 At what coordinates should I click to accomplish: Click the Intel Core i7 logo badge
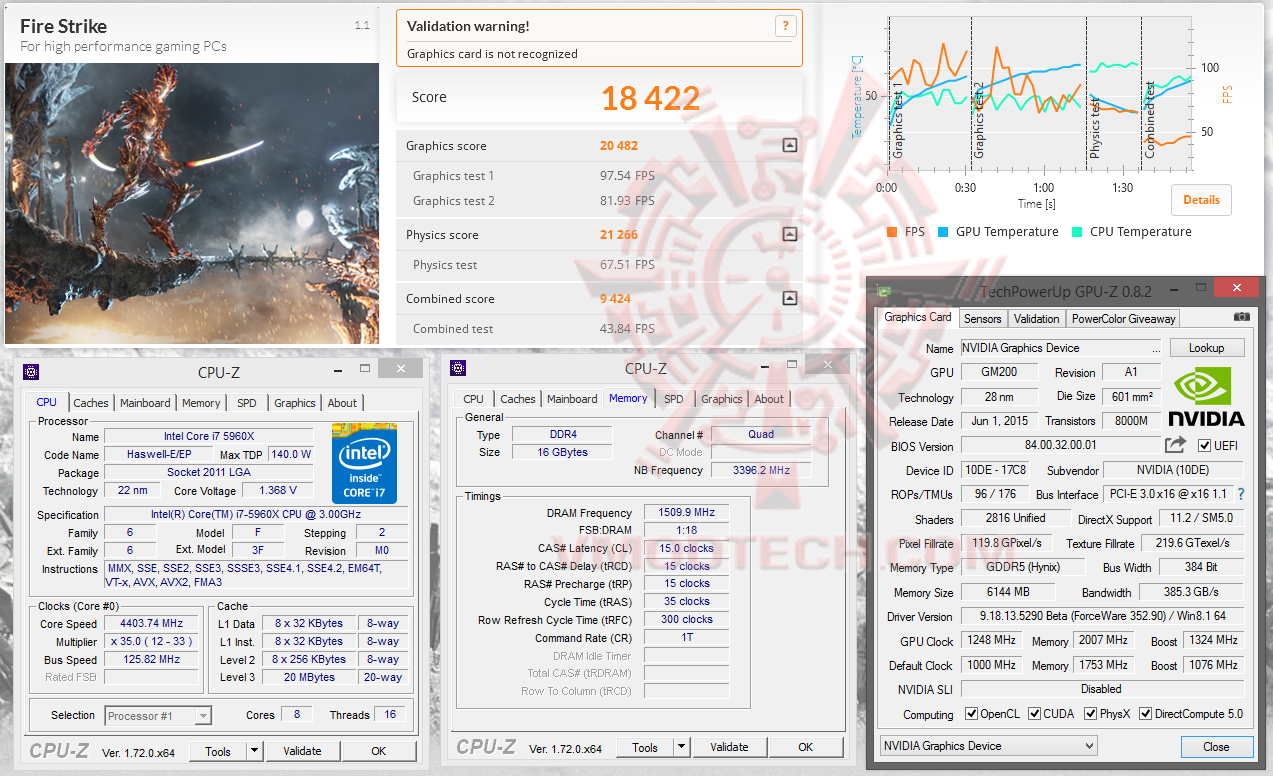(x=364, y=463)
